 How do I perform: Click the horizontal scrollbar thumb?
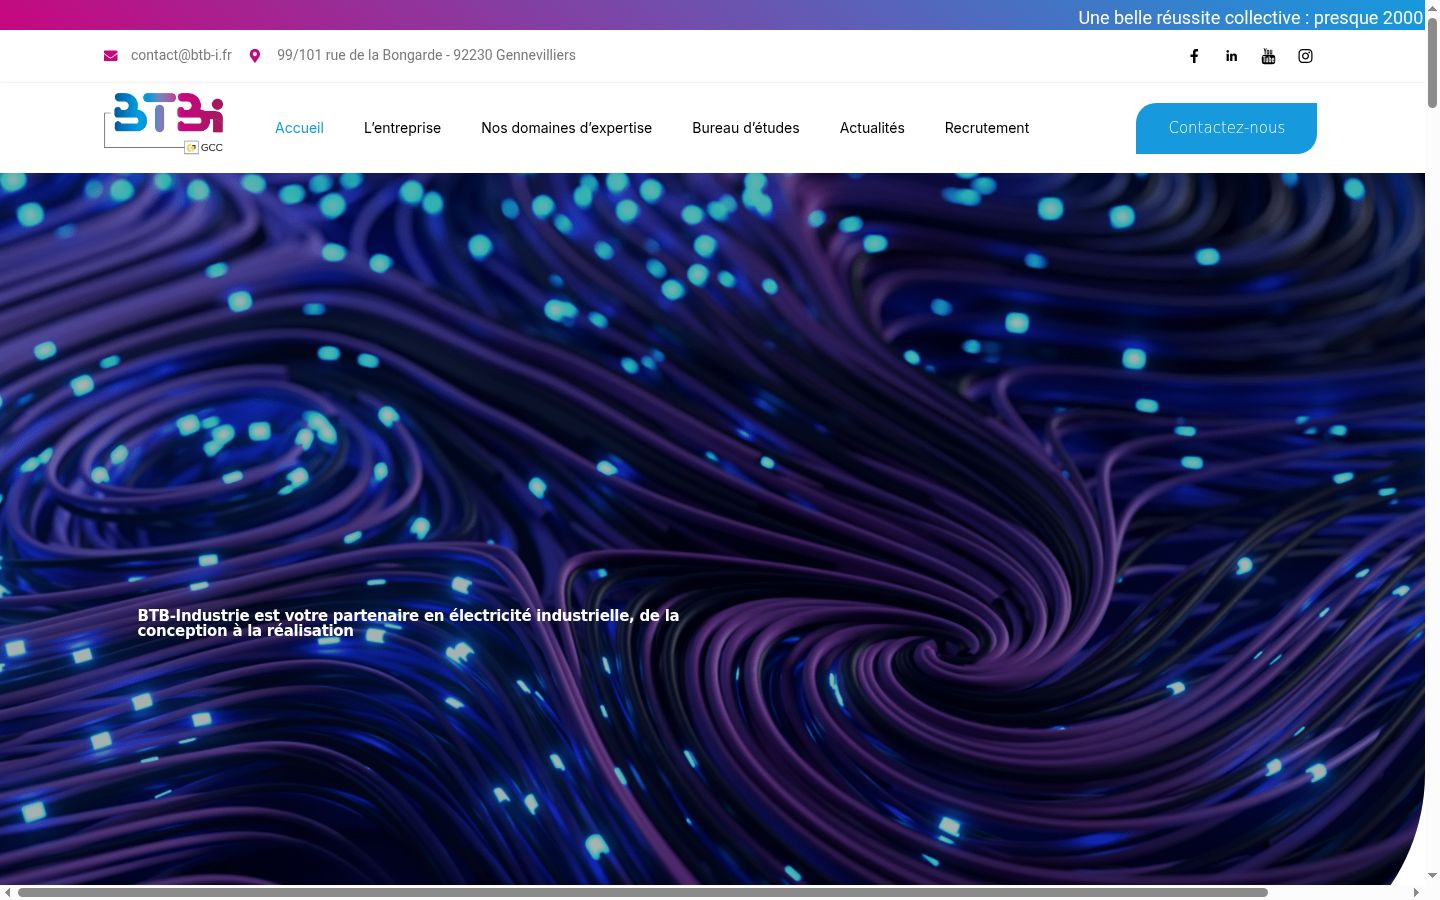pyautogui.click(x=643, y=892)
